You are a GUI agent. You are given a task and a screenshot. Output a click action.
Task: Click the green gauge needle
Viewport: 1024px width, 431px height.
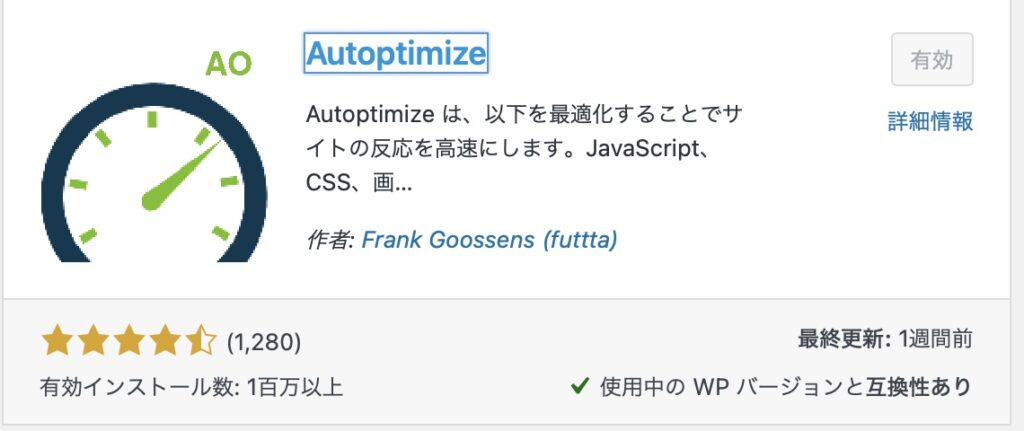point(180,176)
